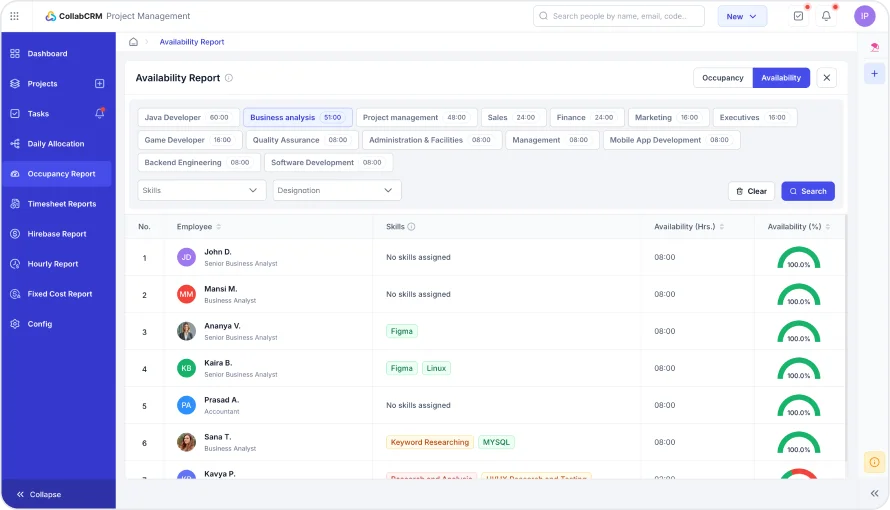Open the task checklist icon in header
Screen dimensions: 890x510
click(x=798, y=16)
